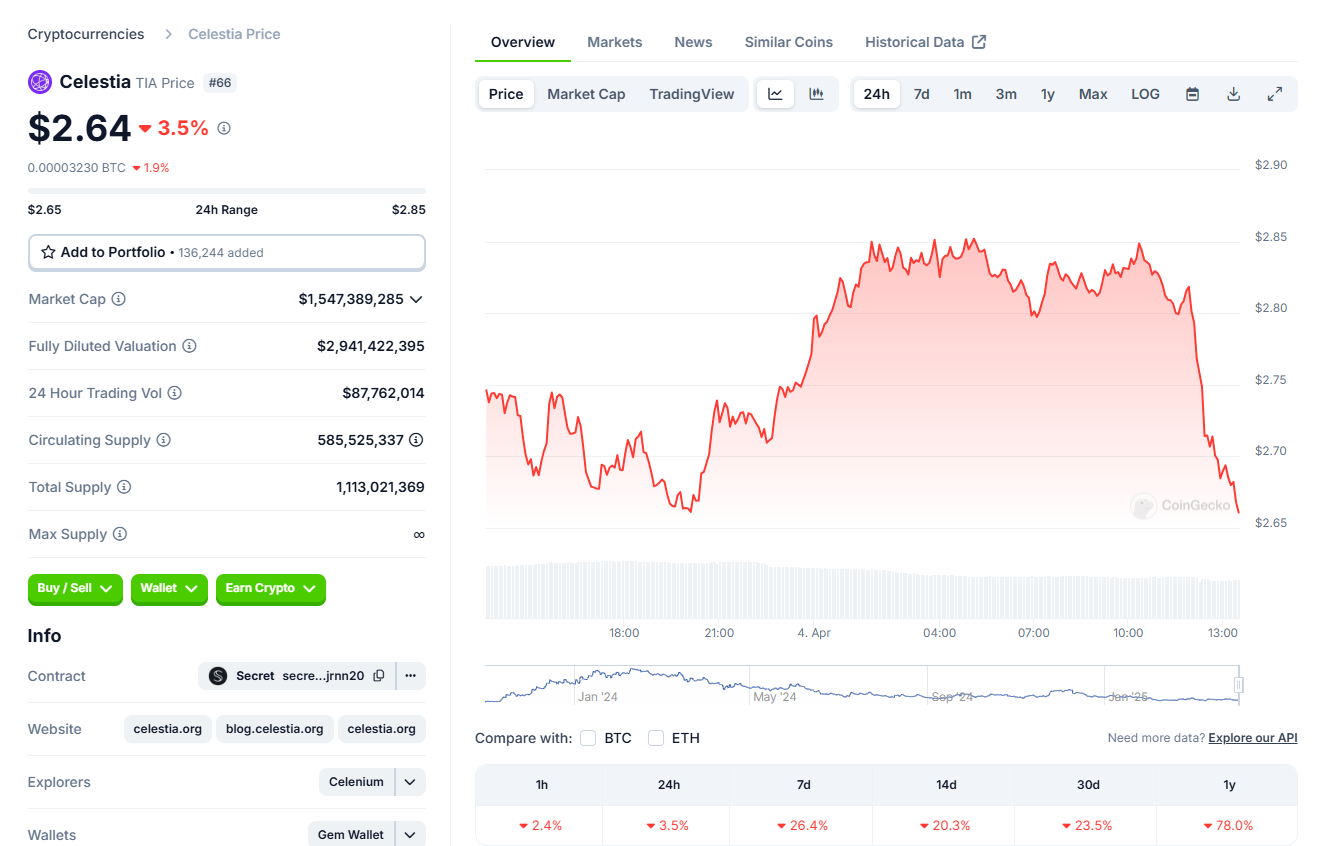Click the Secret network logo icon

click(218, 676)
